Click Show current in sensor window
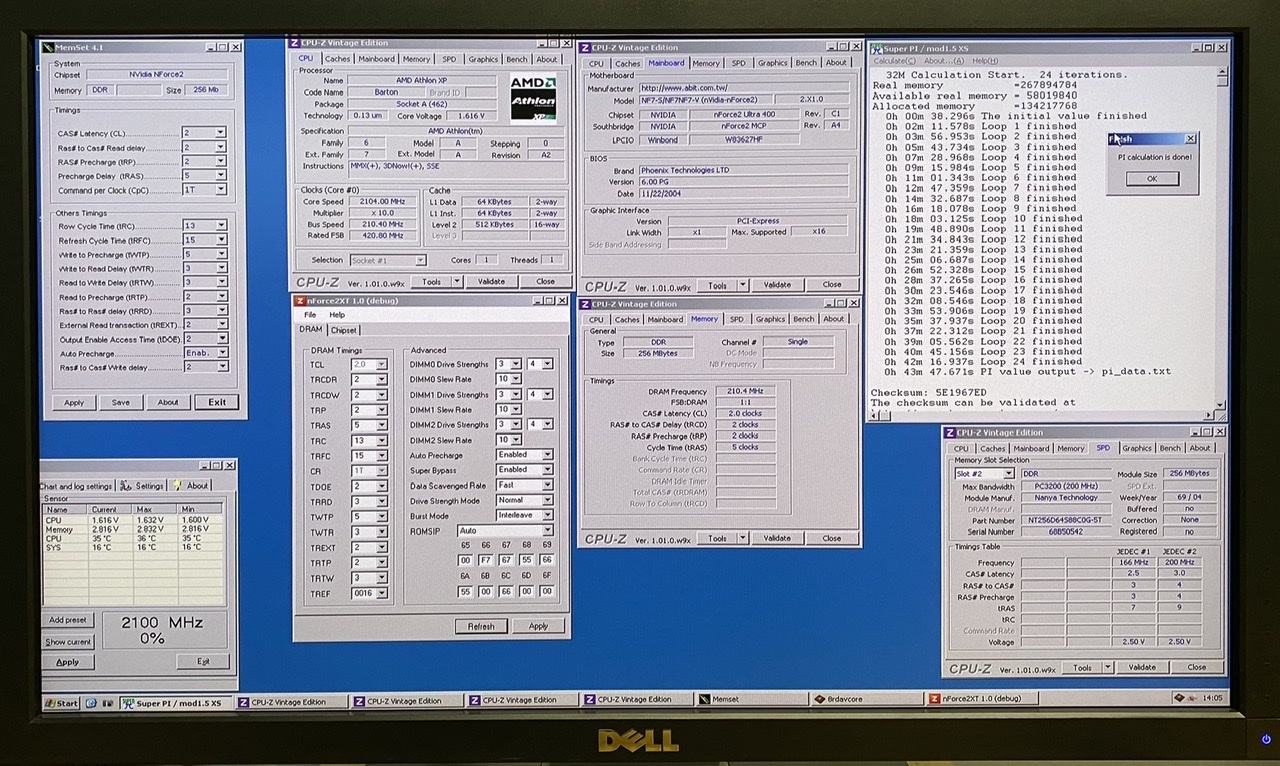 coord(68,642)
